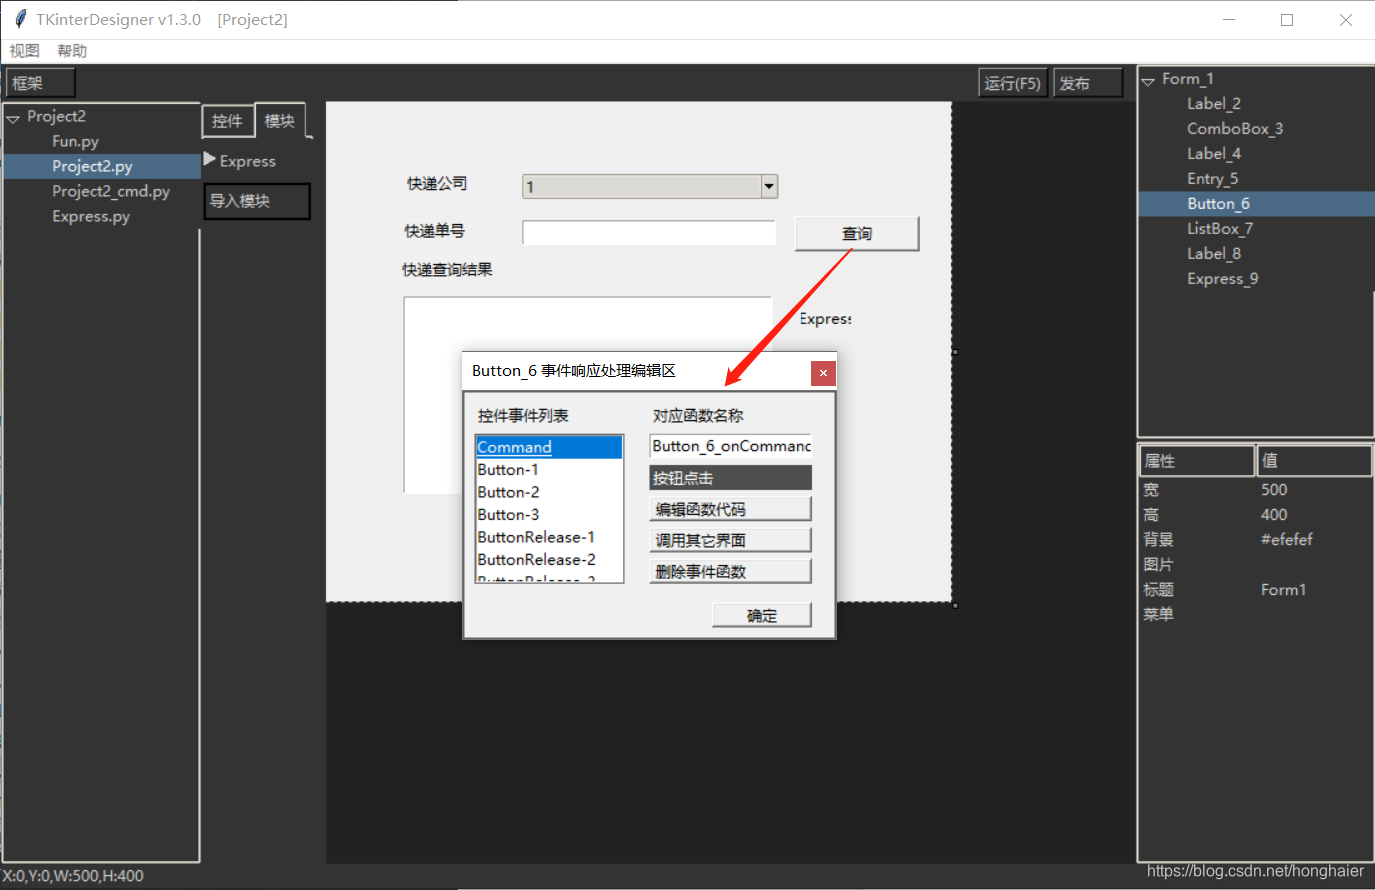
Task: Click the width value 500
Action: (x=1274, y=490)
